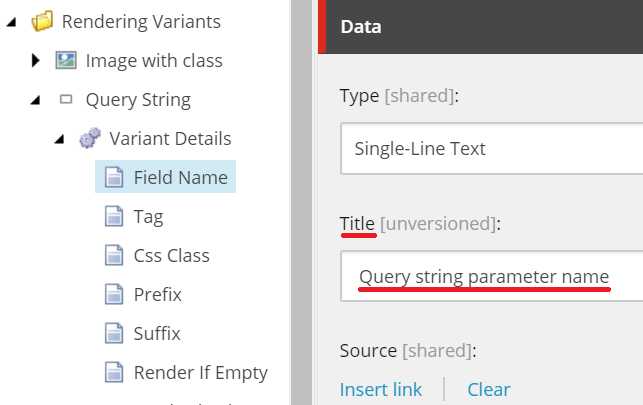The image size is (643, 405).
Task: Click the Tag document icon
Action: coord(114,216)
